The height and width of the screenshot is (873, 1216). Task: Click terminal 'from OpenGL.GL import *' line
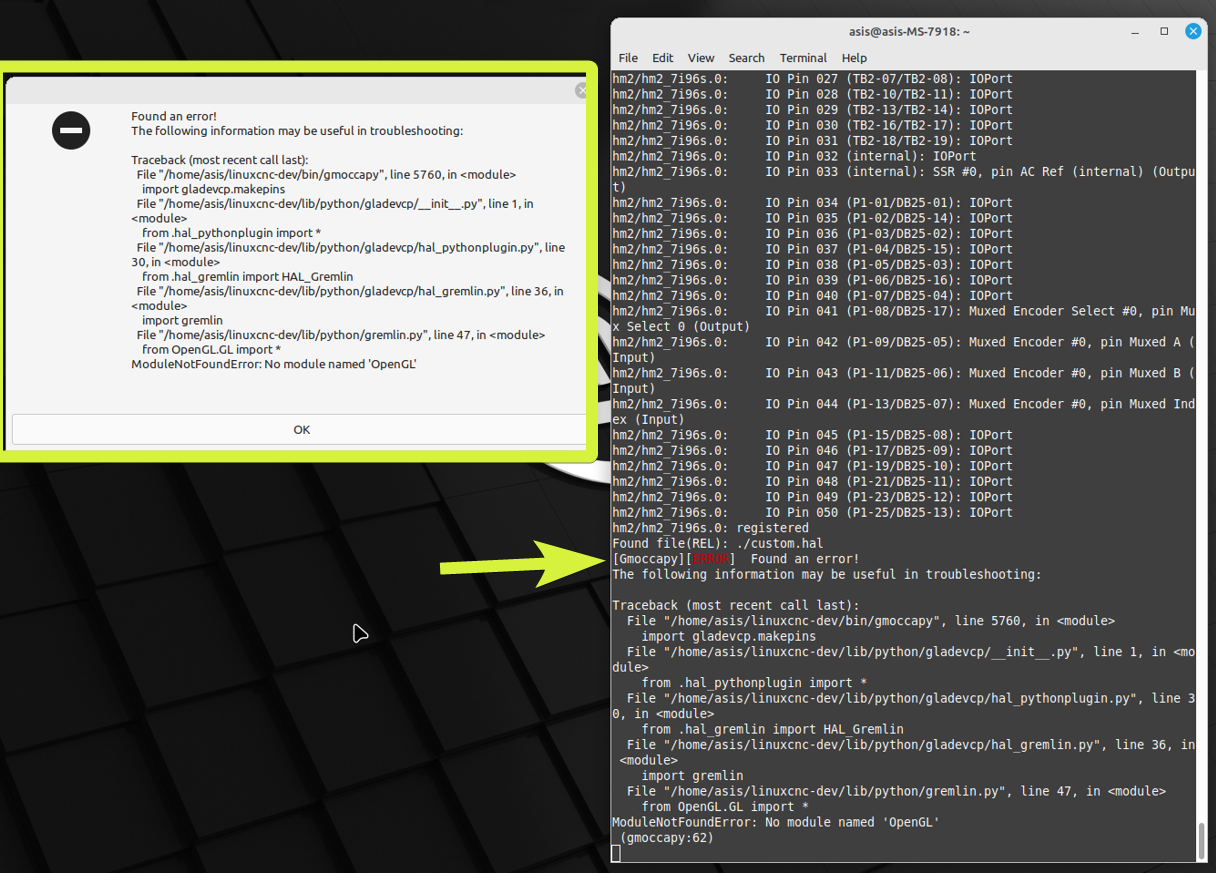[725, 807]
